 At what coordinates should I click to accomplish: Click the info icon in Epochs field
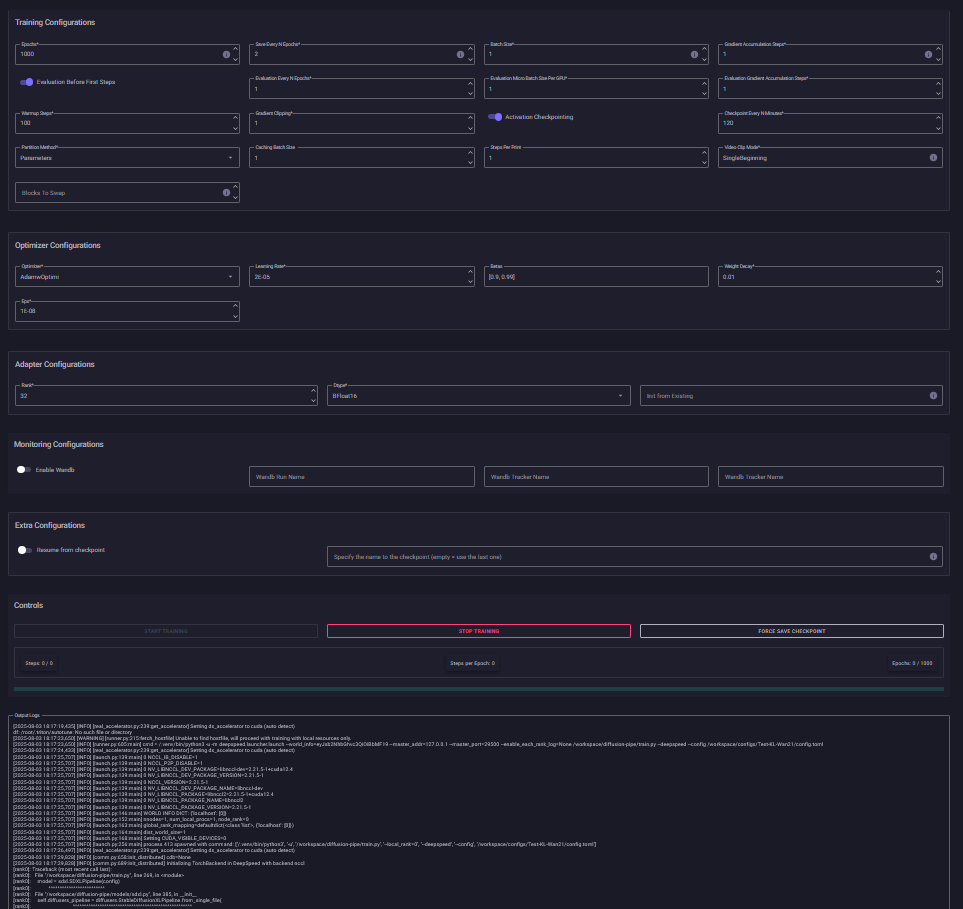click(226, 55)
